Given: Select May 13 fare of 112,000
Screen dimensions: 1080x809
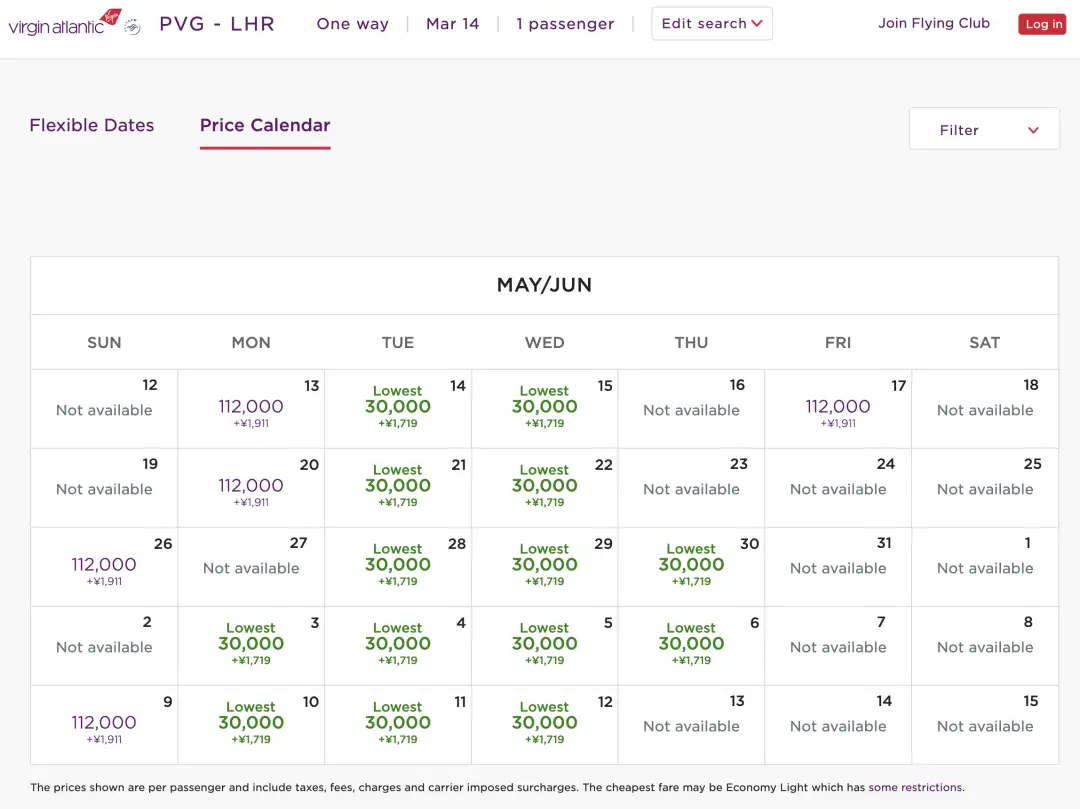Looking at the screenshot, I should pyautogui.click(x=251, y=407).
